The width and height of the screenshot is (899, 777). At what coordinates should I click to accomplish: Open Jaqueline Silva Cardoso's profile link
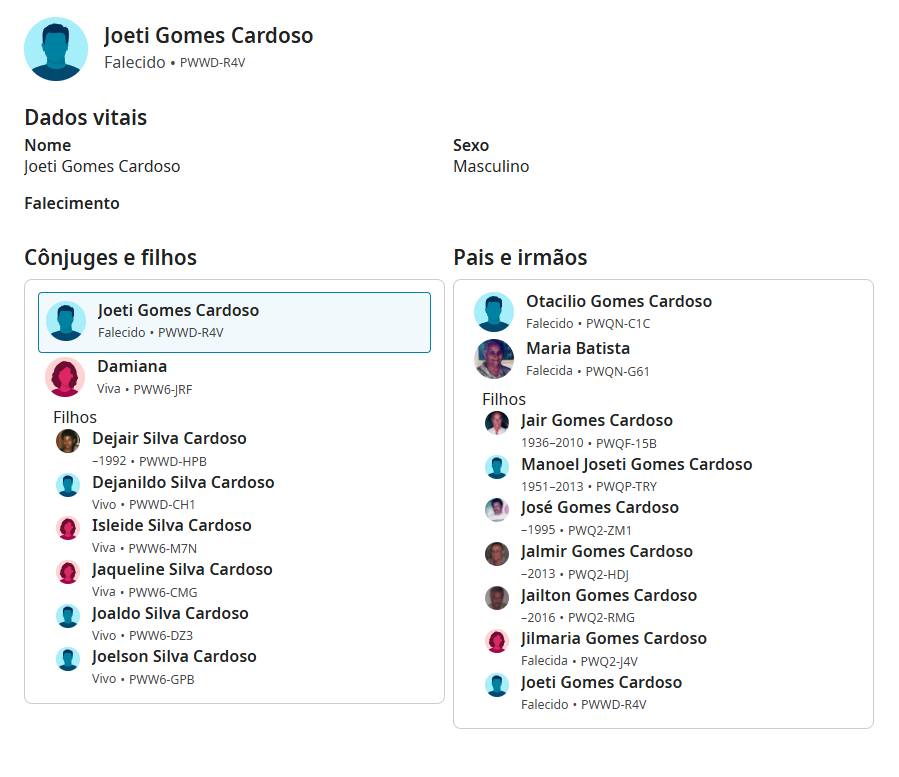182,569
